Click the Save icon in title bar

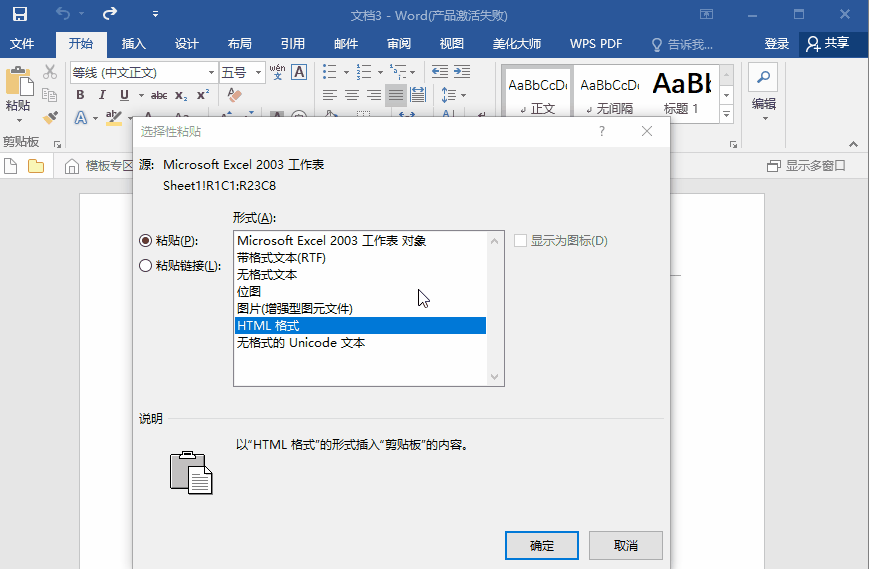(x=20, y=14)
